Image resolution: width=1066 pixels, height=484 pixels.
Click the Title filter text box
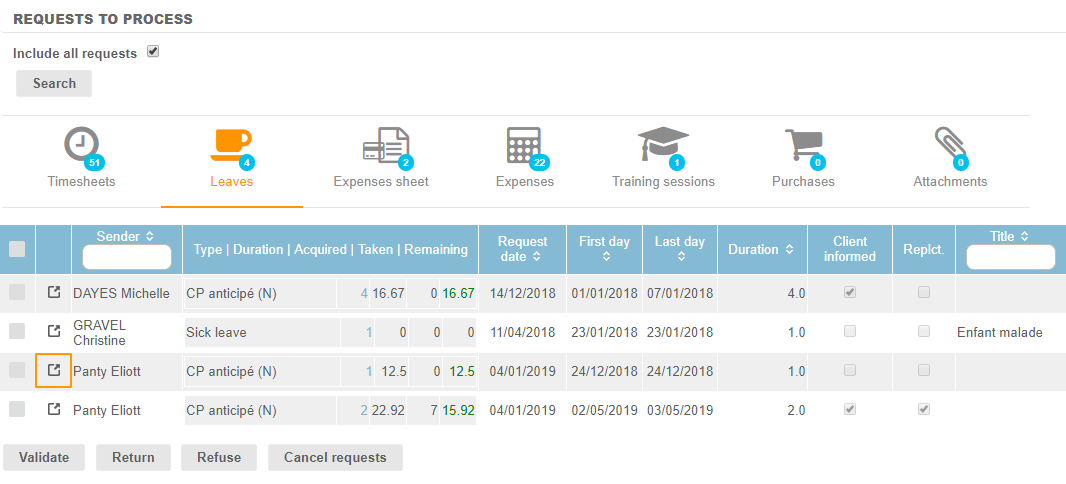click(1009, 258)
